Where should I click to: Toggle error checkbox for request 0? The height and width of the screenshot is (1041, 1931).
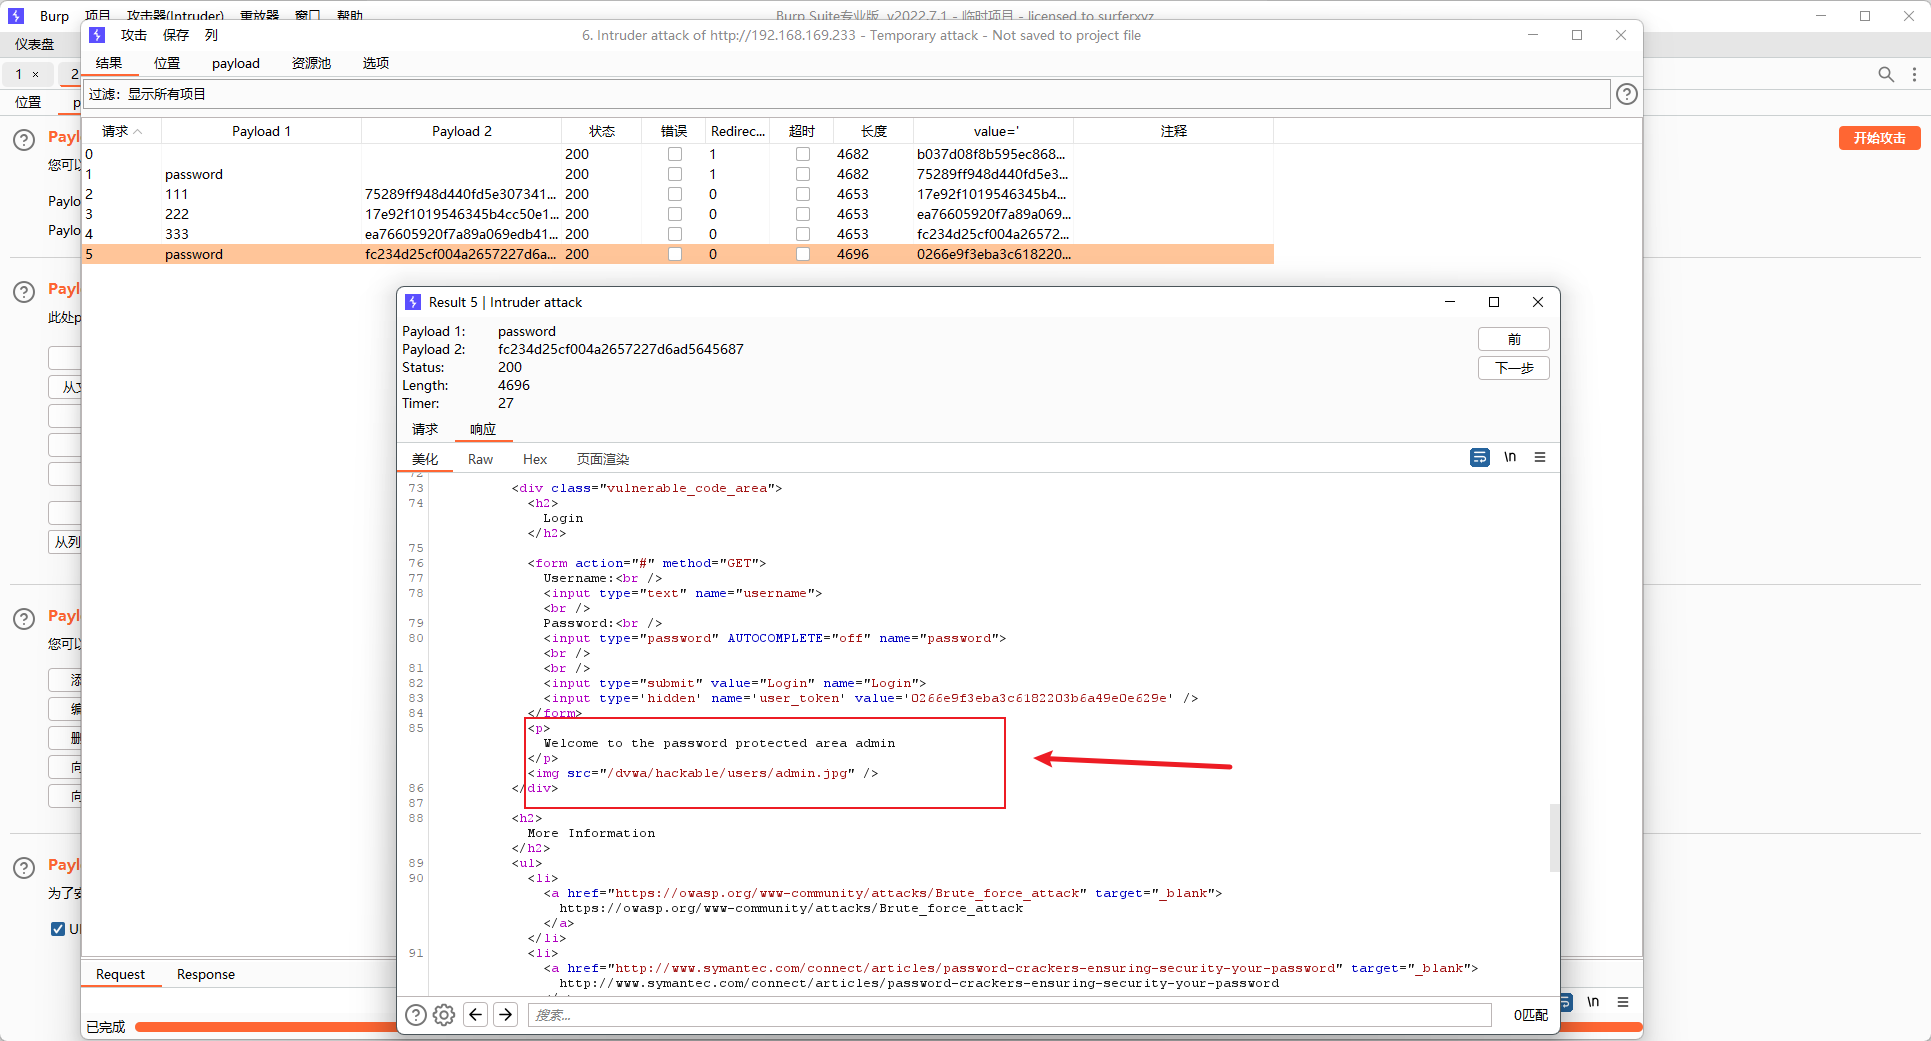(x=675, y=154)
